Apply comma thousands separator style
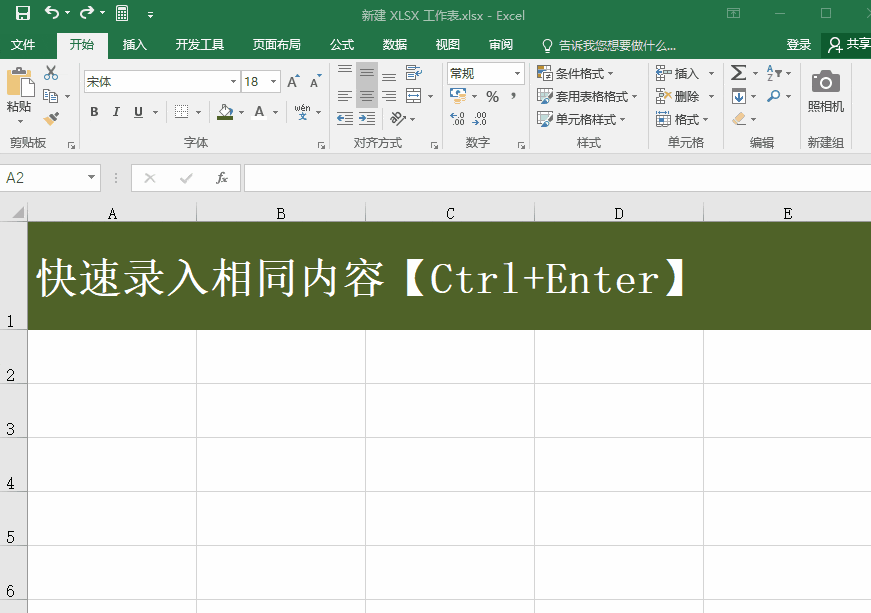 pyautogui.click(x=514, y=97)
